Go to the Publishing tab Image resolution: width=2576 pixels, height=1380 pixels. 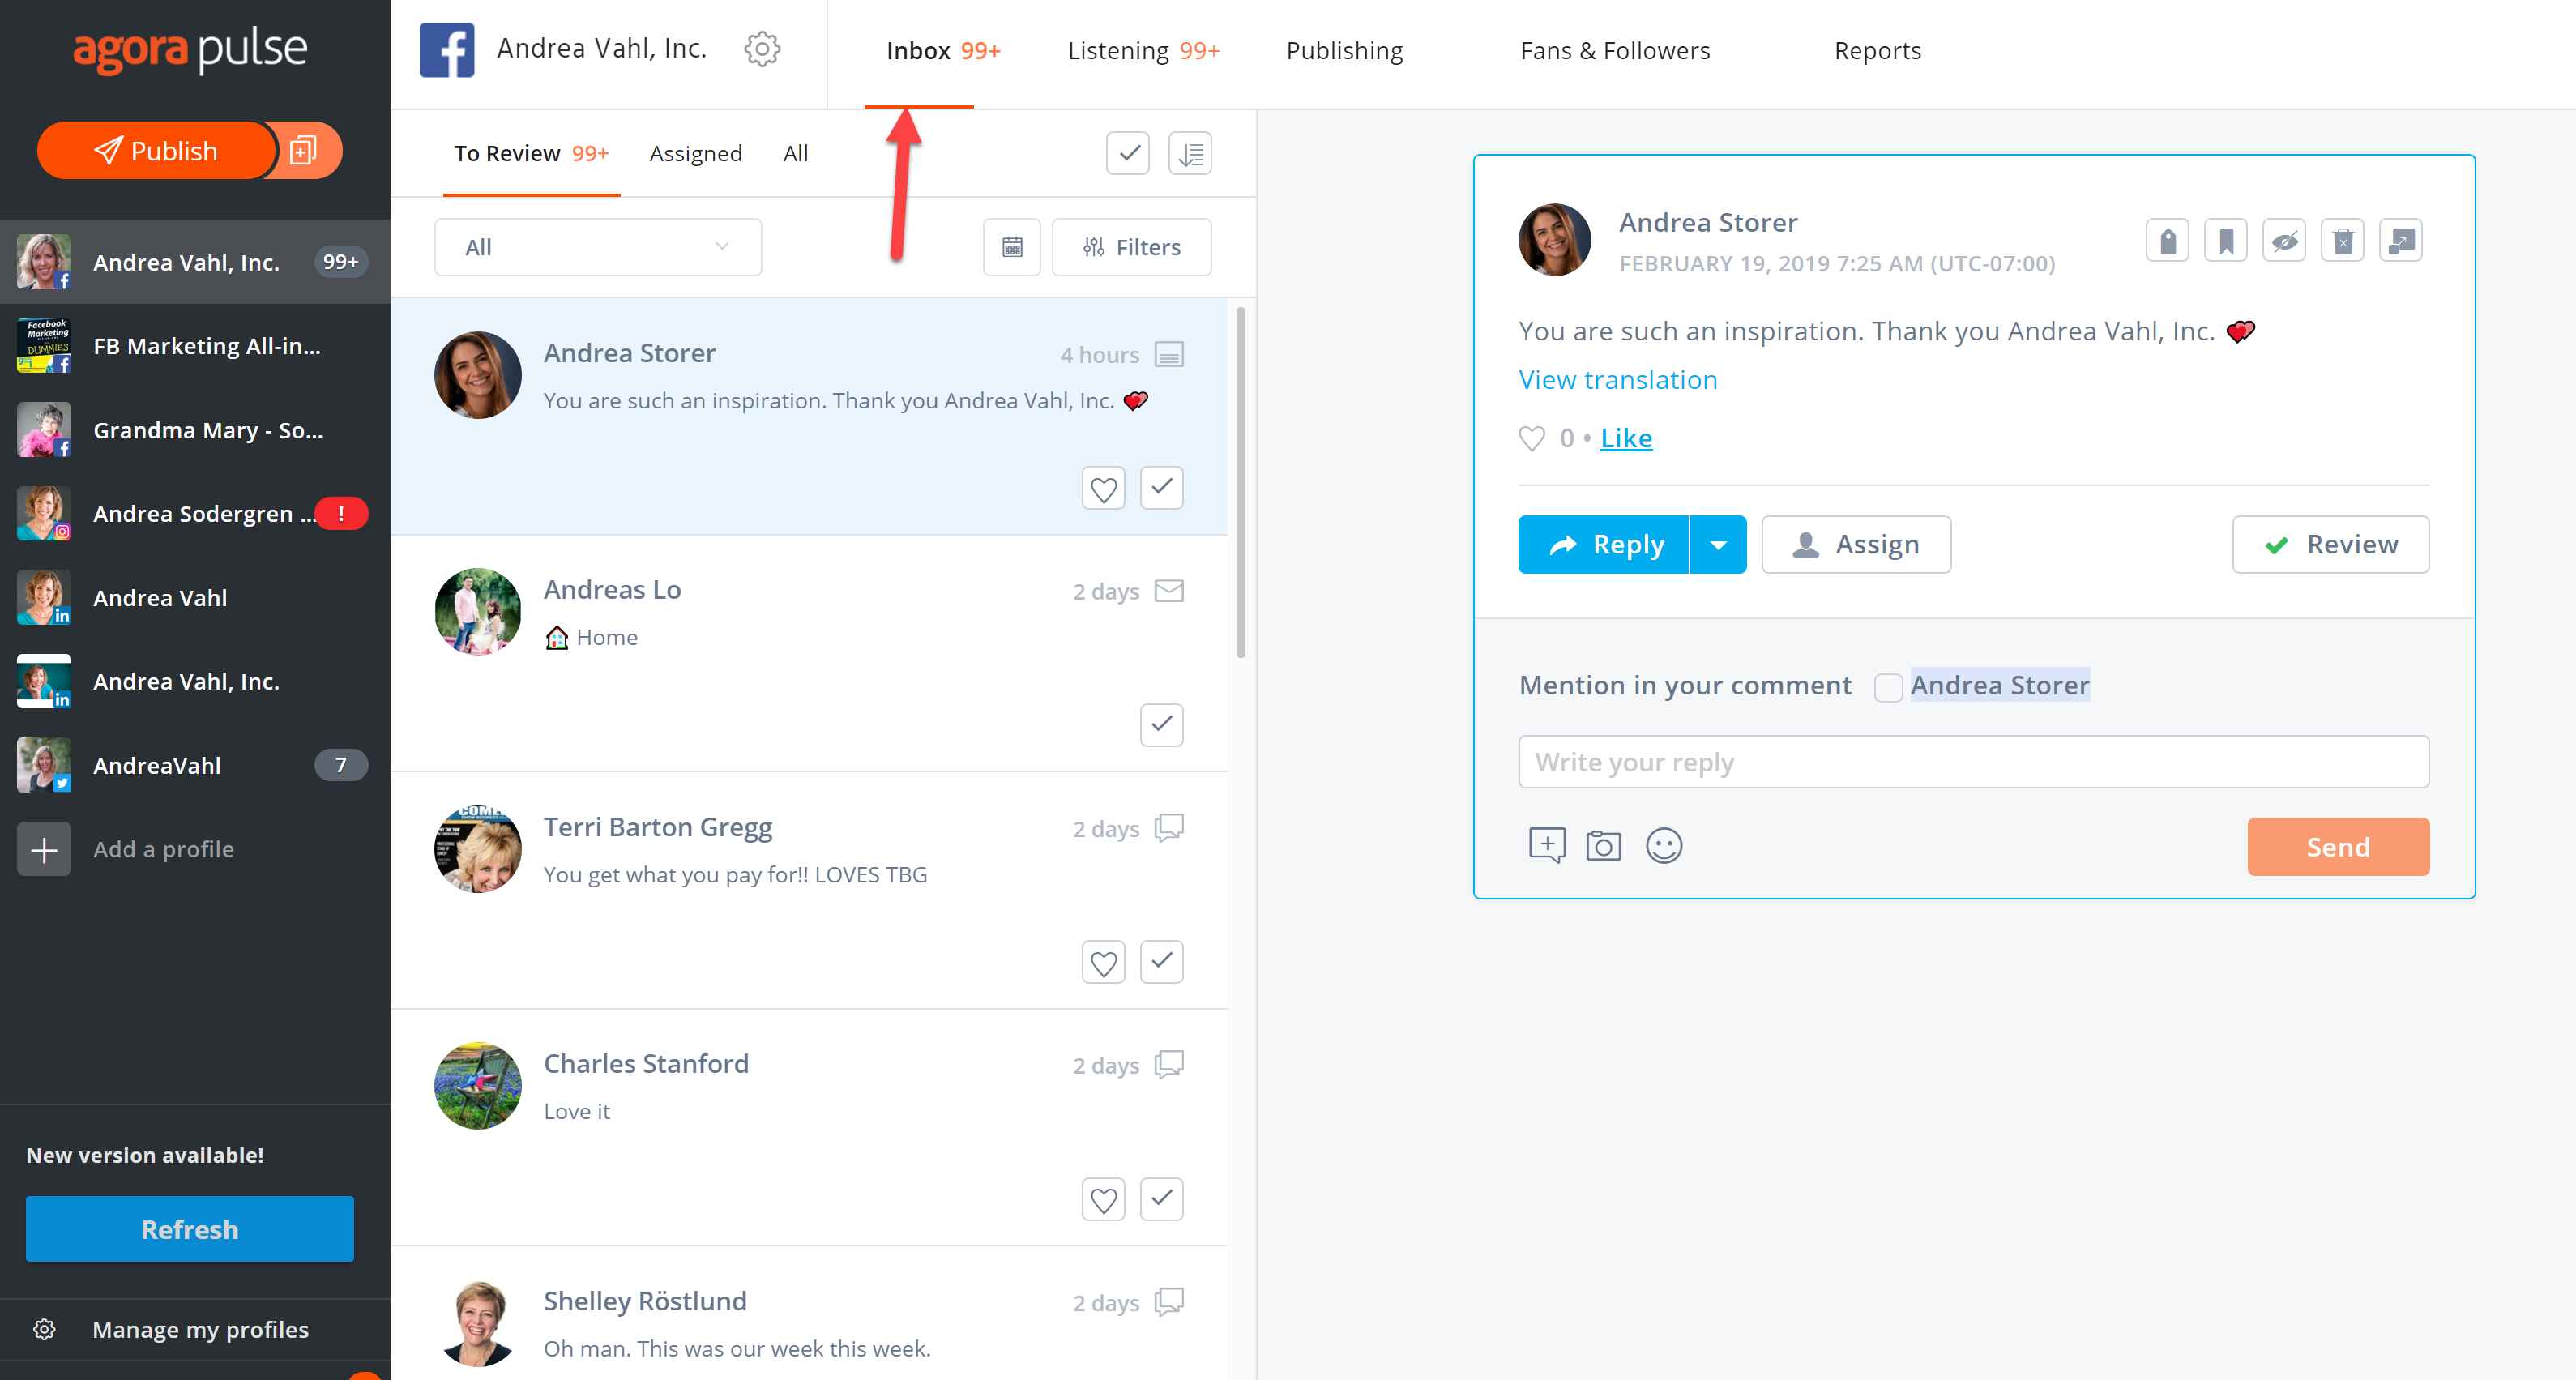pos(1344,51)
